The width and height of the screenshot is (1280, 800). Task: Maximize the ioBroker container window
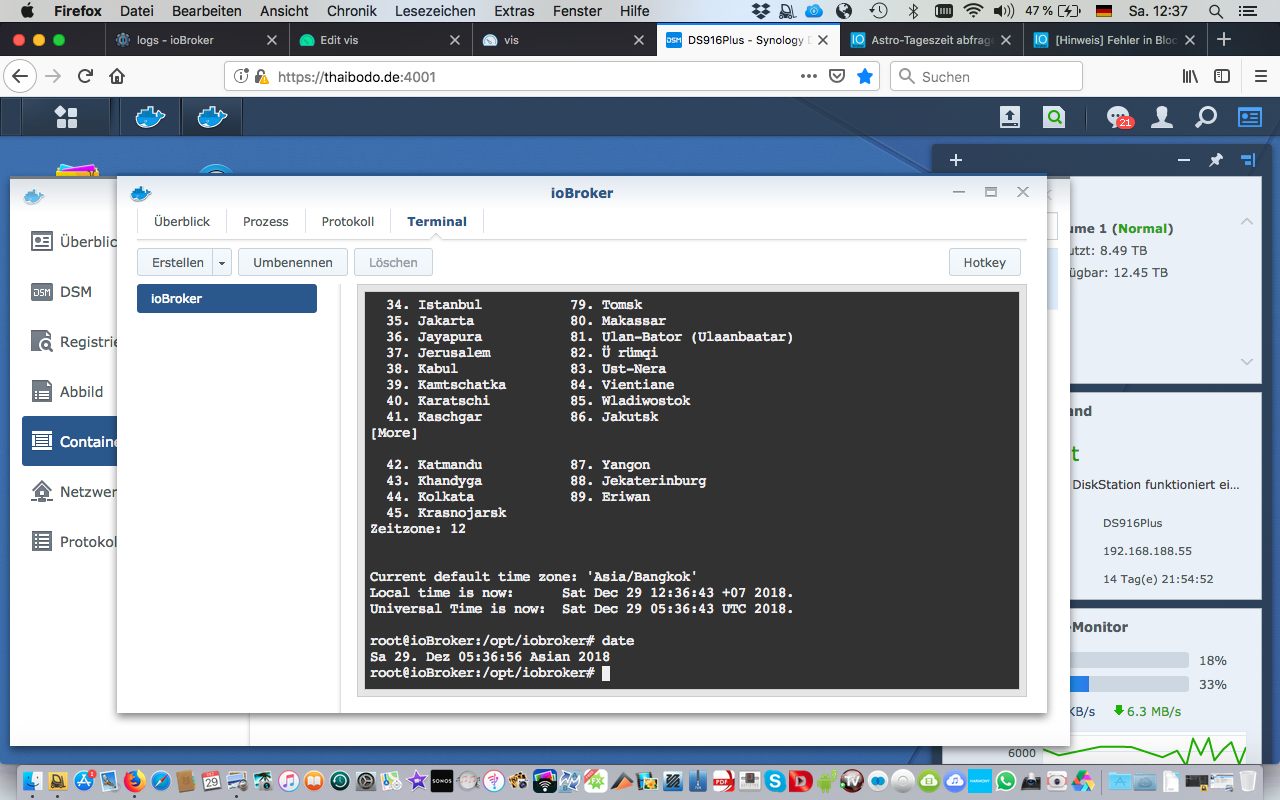click(x=991, y=192)
